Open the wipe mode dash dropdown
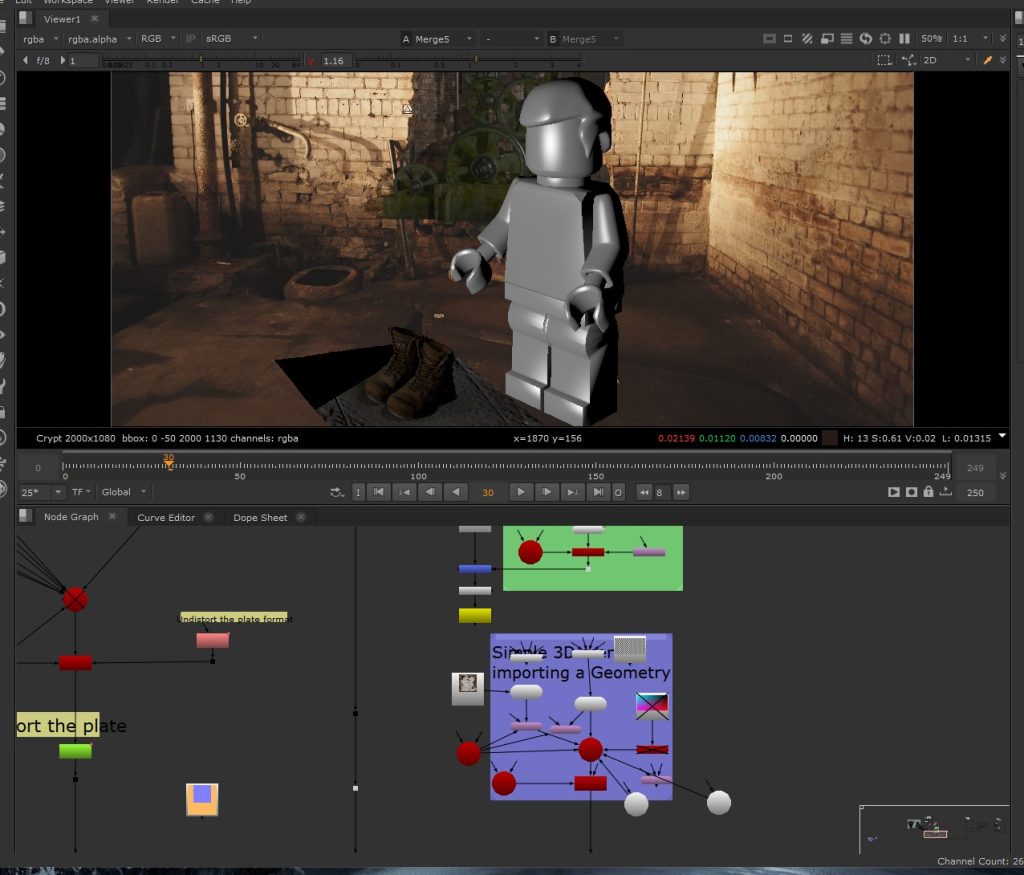Viewport: 1024px width, 875px height. [x=512, y=39]
